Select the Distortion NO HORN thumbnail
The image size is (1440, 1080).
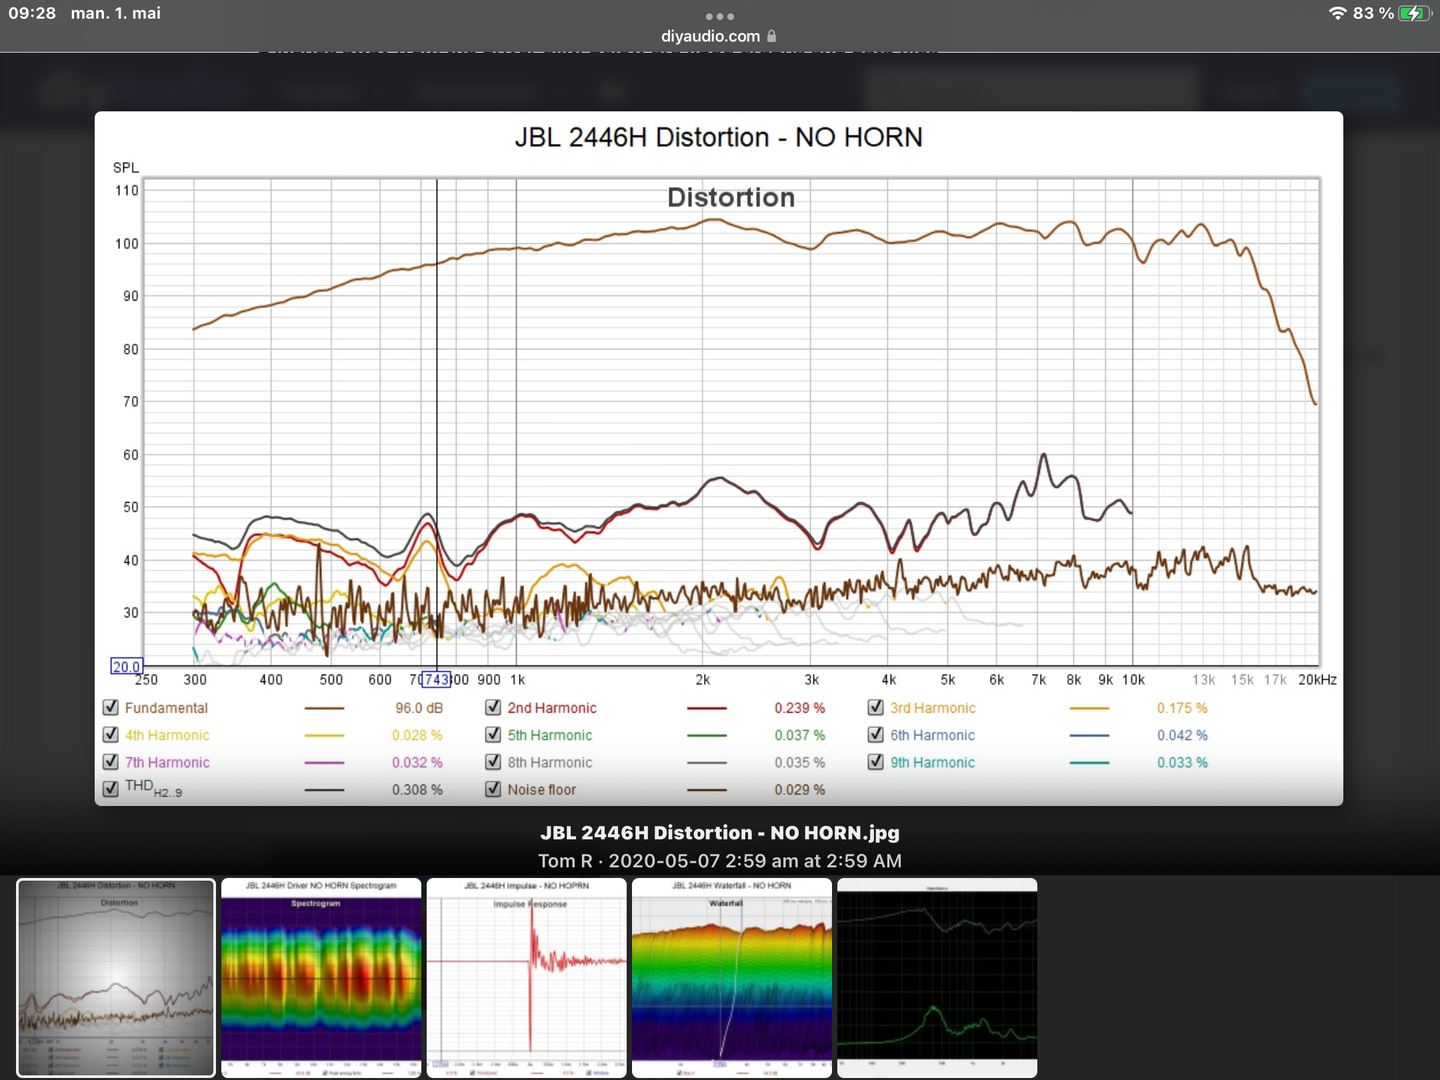116,978
